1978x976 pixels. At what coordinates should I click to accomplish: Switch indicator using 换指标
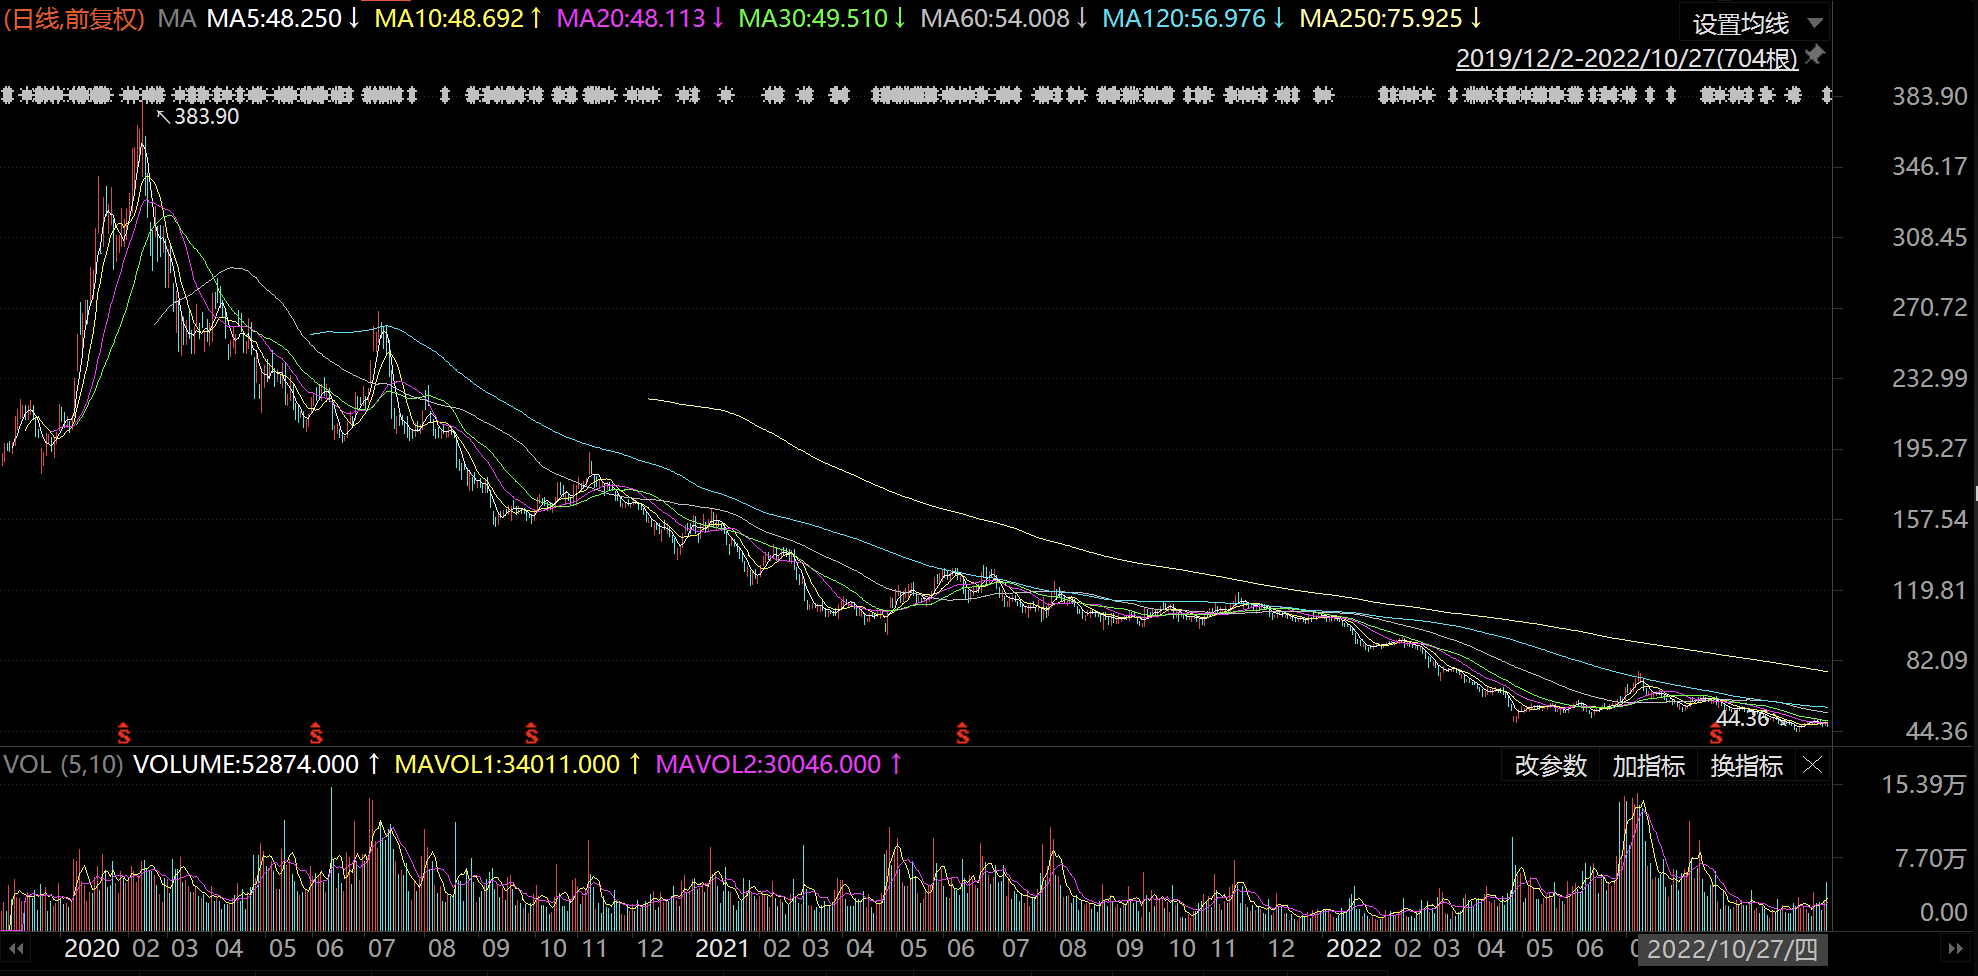click(1746, 766)
